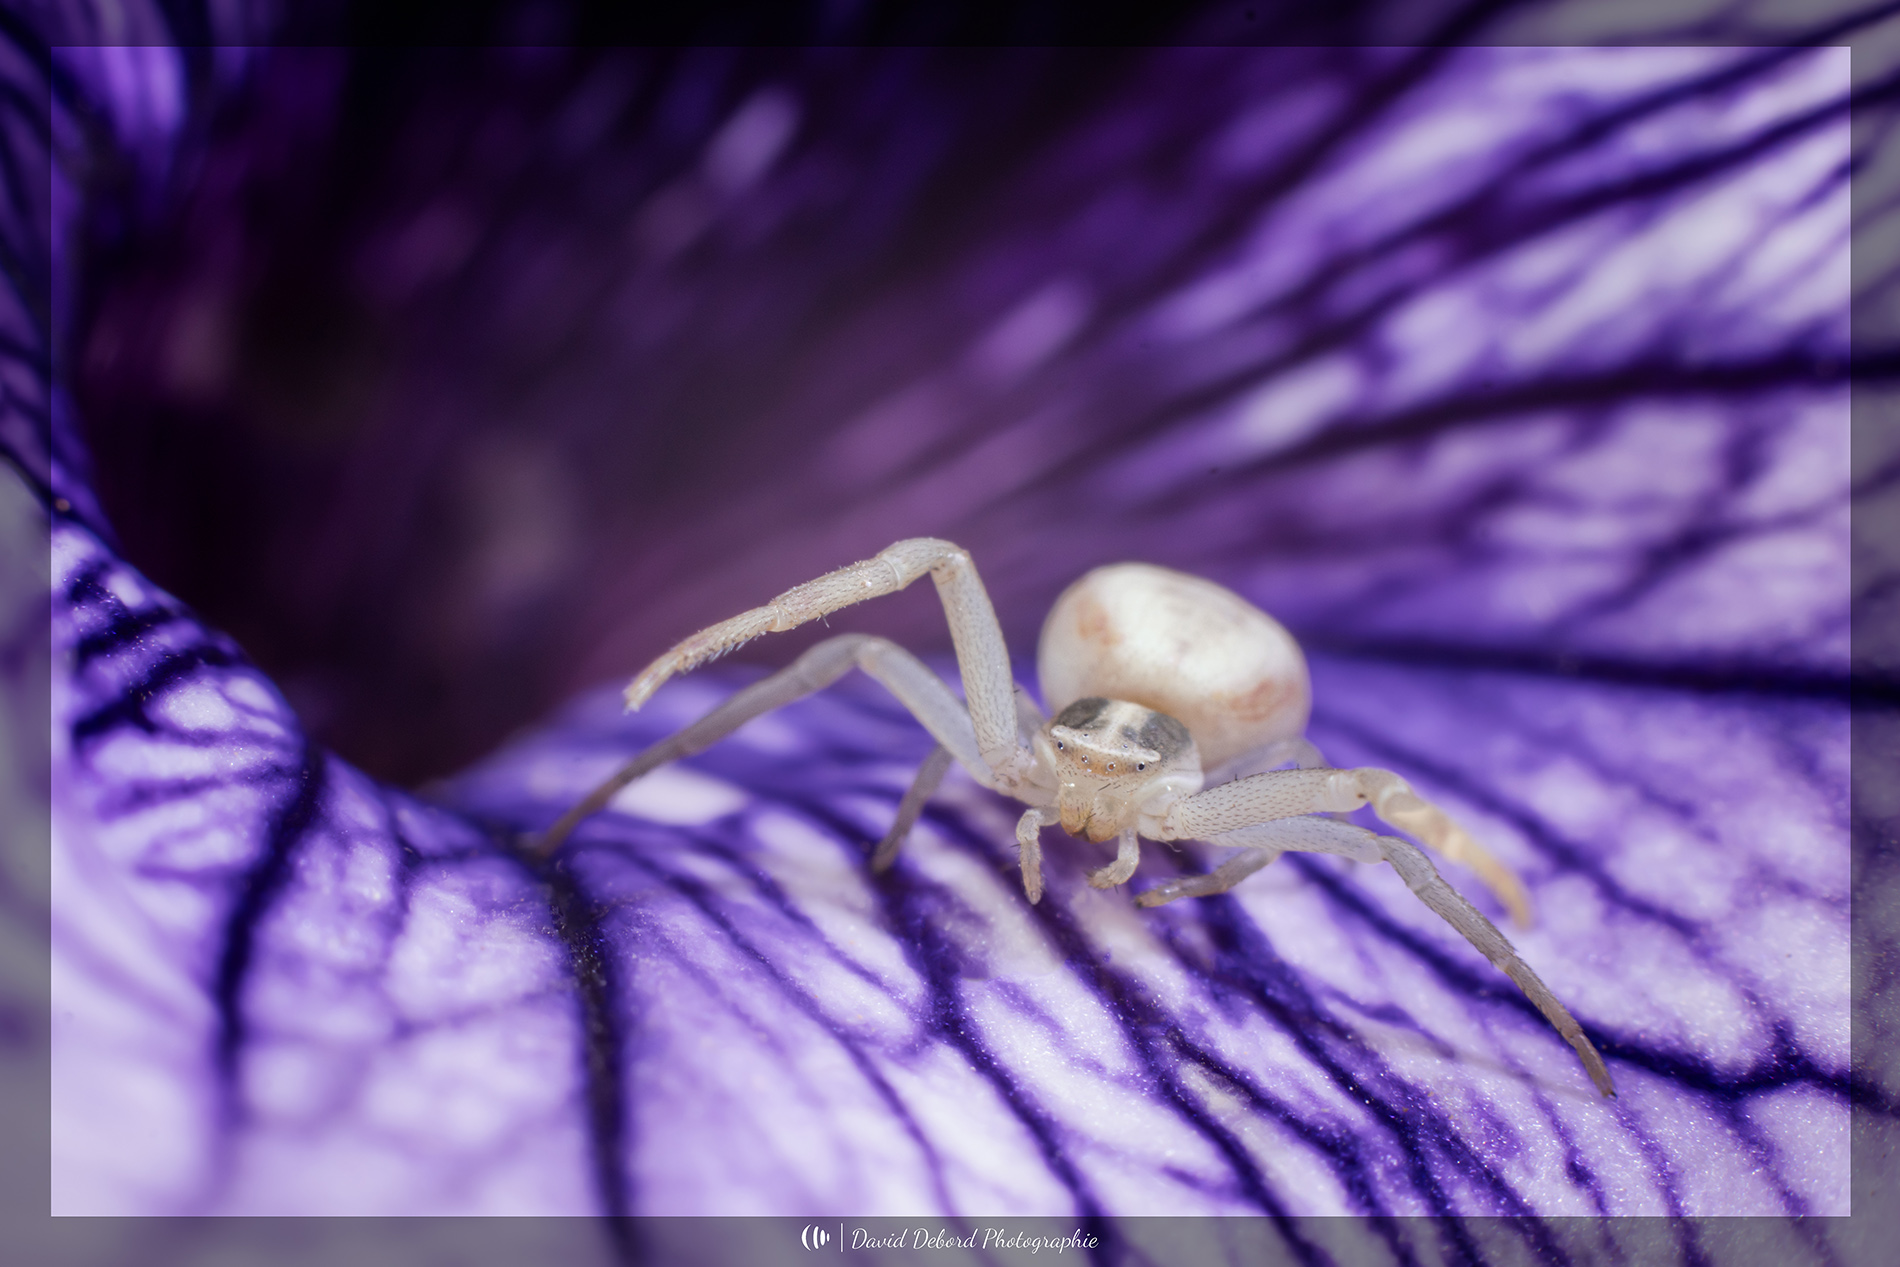Viewport: 1900px width, 1267px height.
Task: Click the watermark logo icon
Action: pos(816,1238)
